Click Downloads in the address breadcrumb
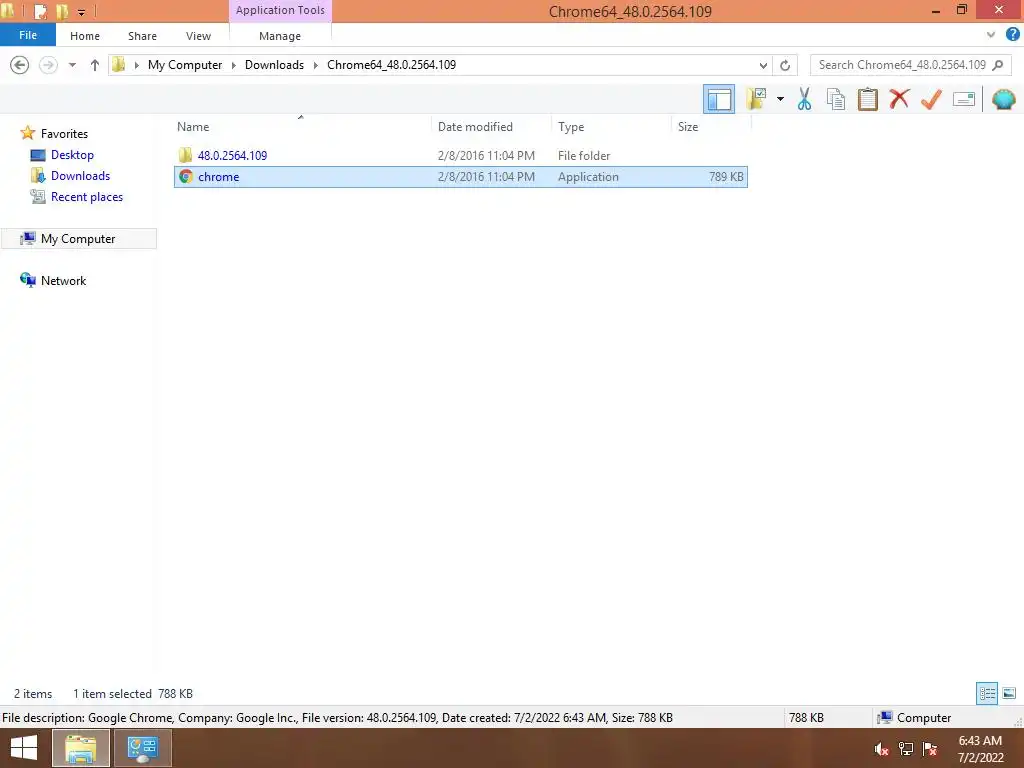 point(274,65)
